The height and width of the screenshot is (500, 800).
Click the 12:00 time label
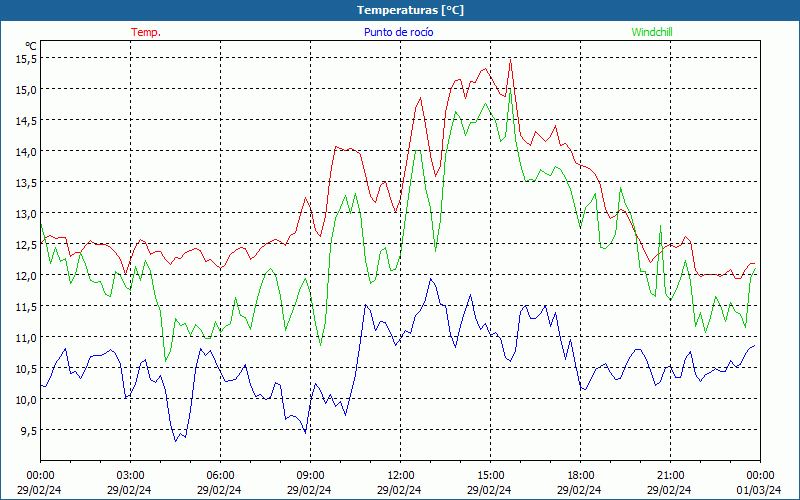click(x=401, y=476)
